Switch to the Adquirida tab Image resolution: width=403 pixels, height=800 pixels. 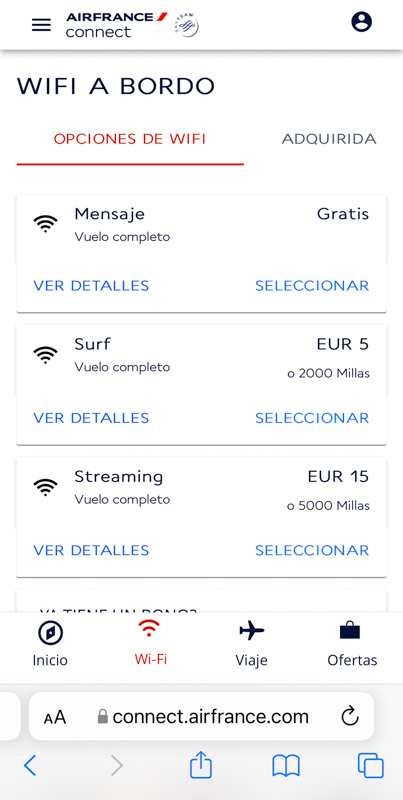click(x=329, y=139)
